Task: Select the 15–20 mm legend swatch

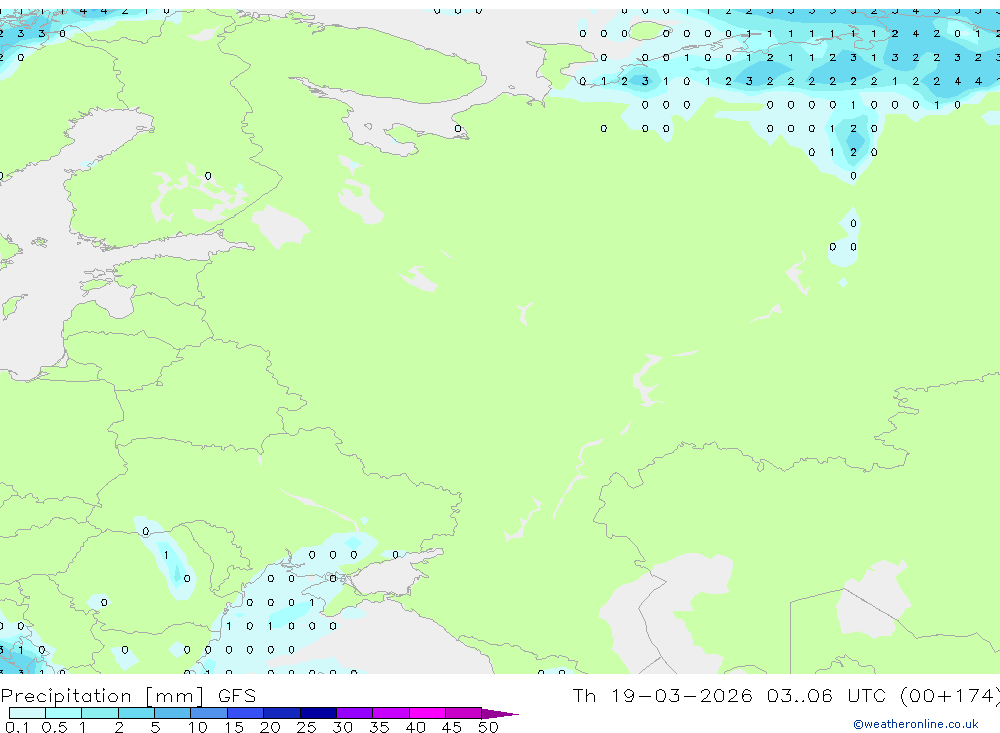Action: pos(246,713)
